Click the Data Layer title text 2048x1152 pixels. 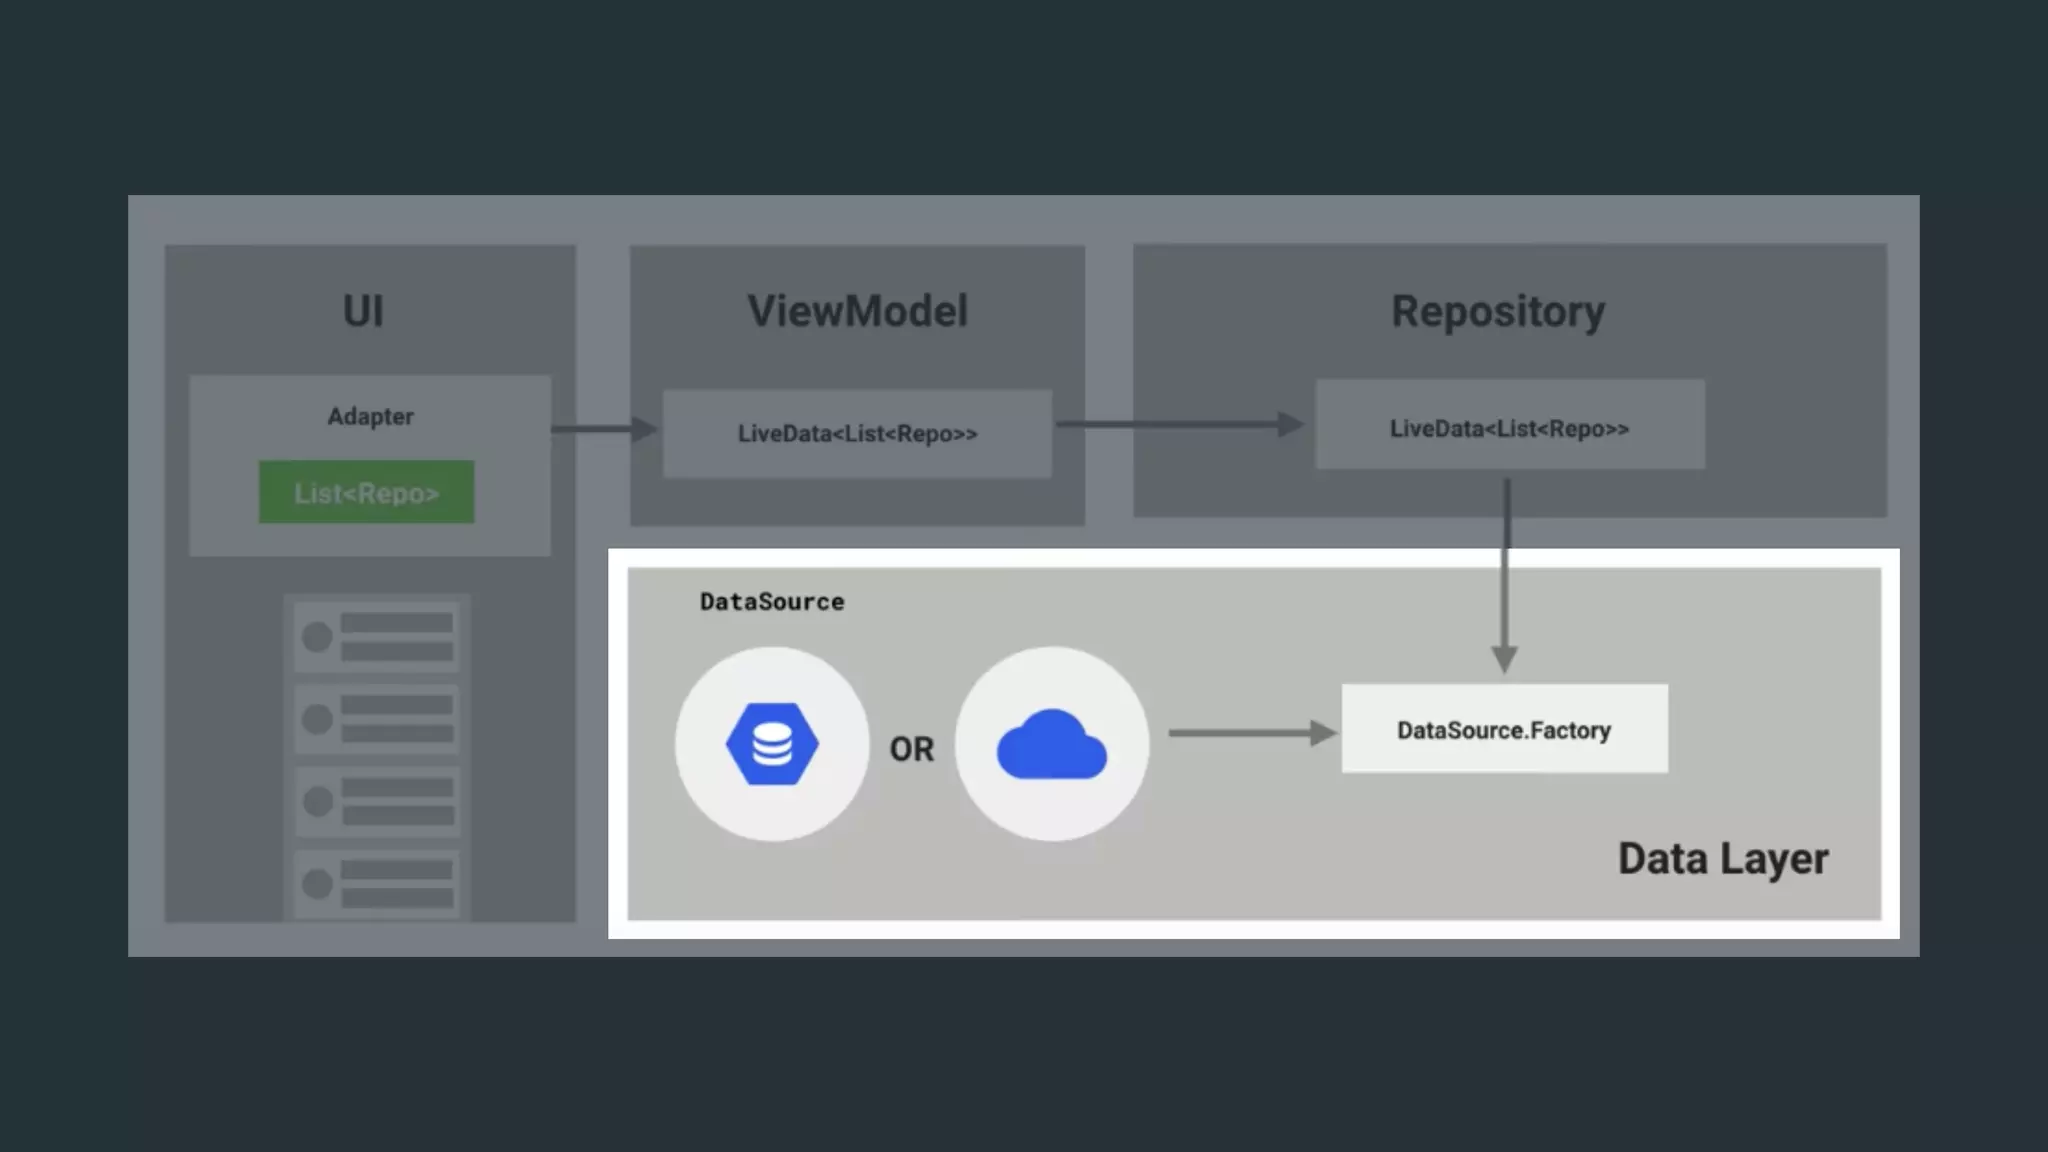coord(1723,859)
